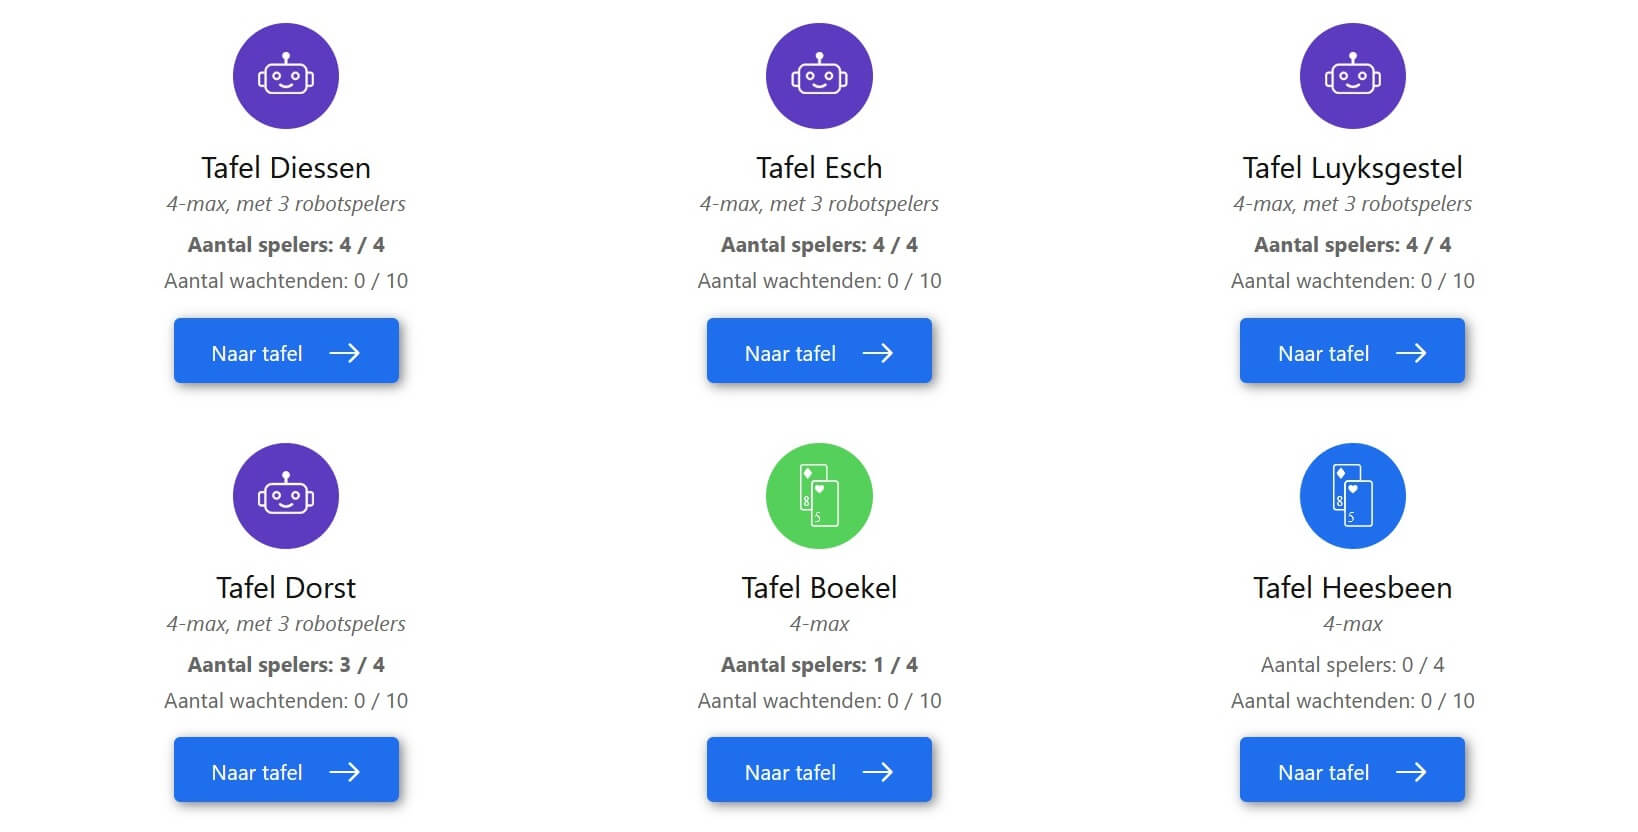The image size is (1638, 832).
Task: Open Tafel Boekel using Naar tafel
Action: [x=819, y=770]
